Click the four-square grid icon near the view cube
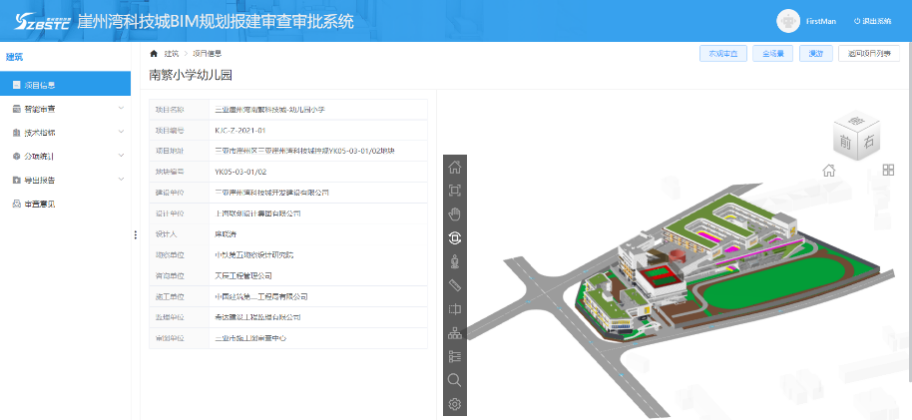The height and width of the screenshot is (420, 912). click(x=888, y=170)
